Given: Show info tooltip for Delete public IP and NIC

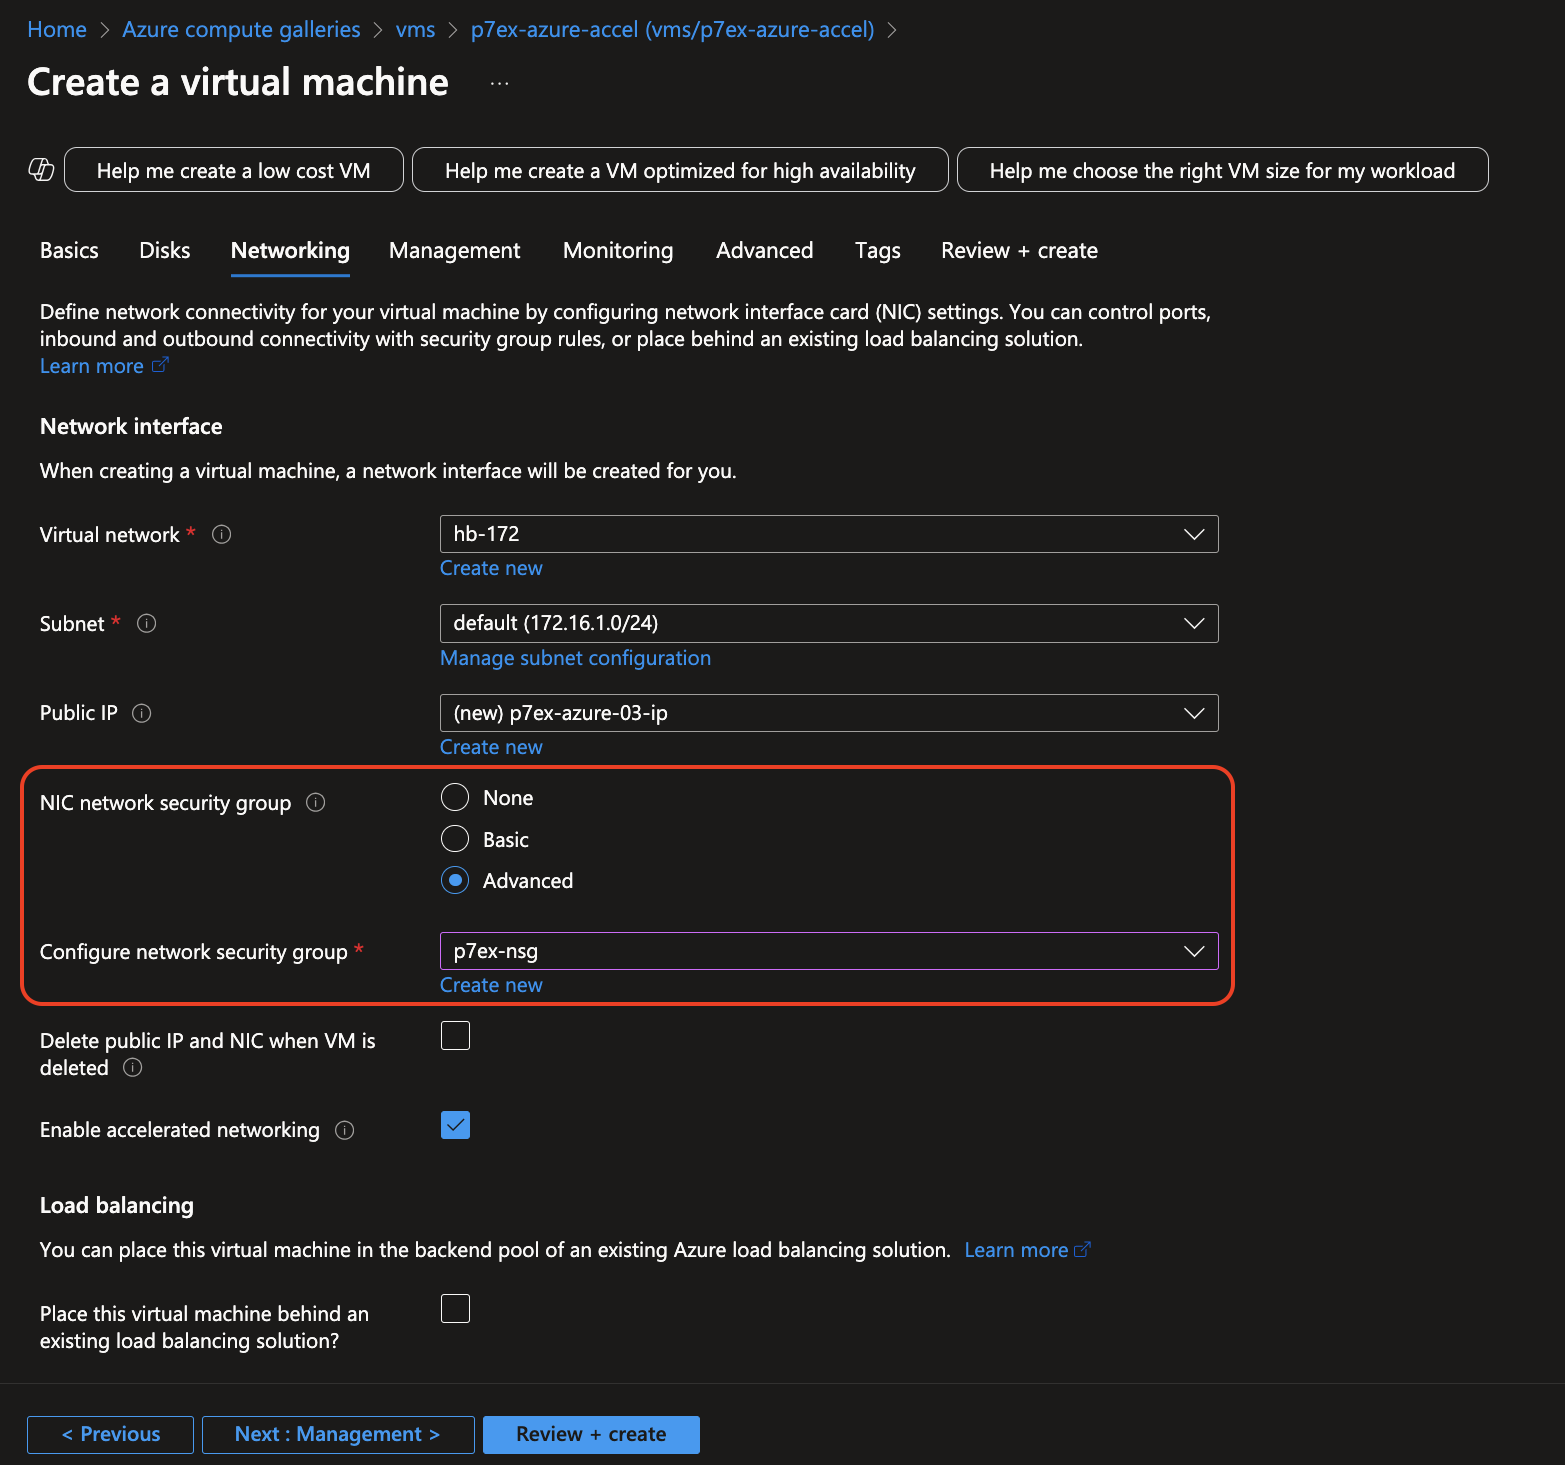Looking at the screenshot, I should [x=133, y=1068].
